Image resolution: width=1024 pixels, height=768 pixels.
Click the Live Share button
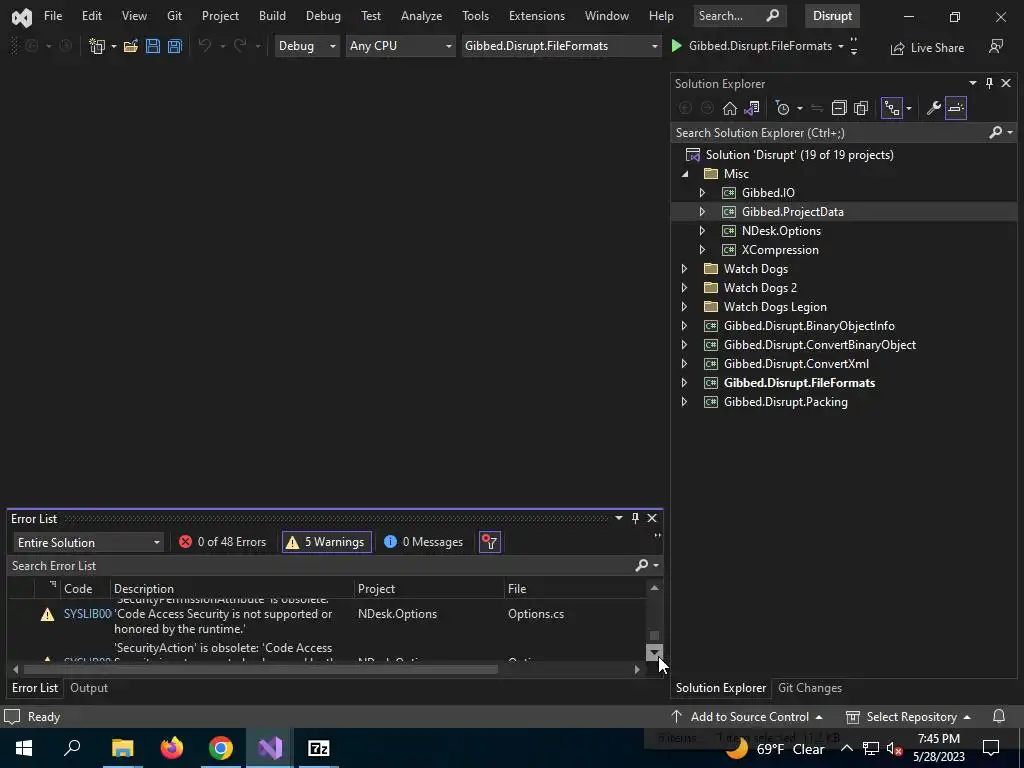[x=927, y=48]
